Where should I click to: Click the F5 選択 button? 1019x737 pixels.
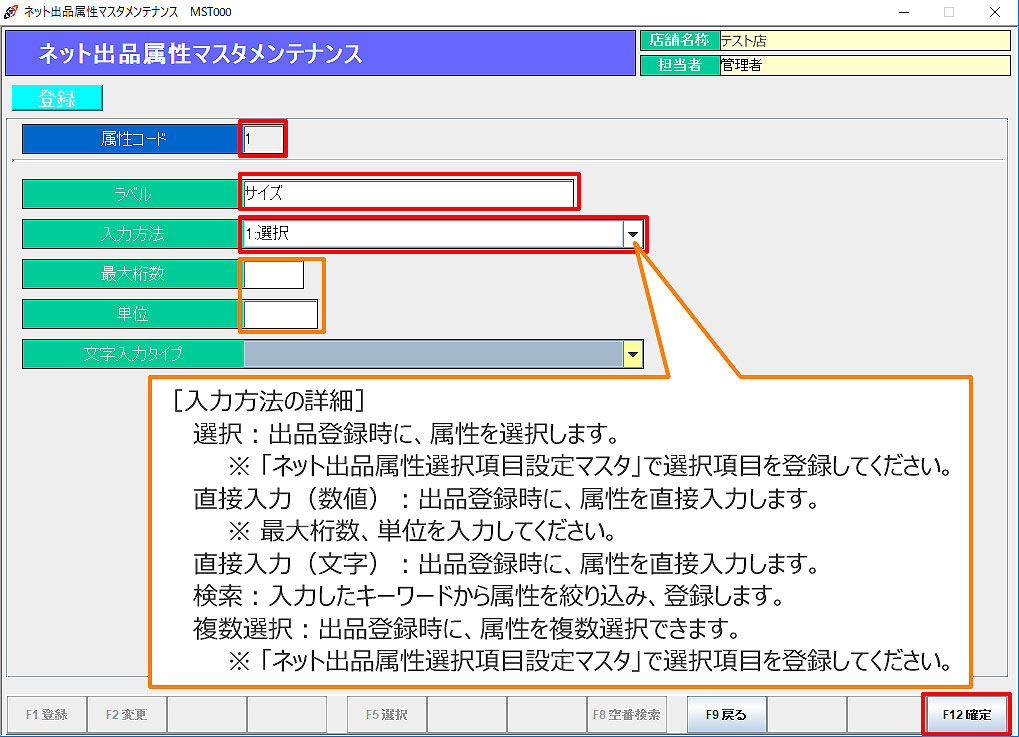coord(387,714)
